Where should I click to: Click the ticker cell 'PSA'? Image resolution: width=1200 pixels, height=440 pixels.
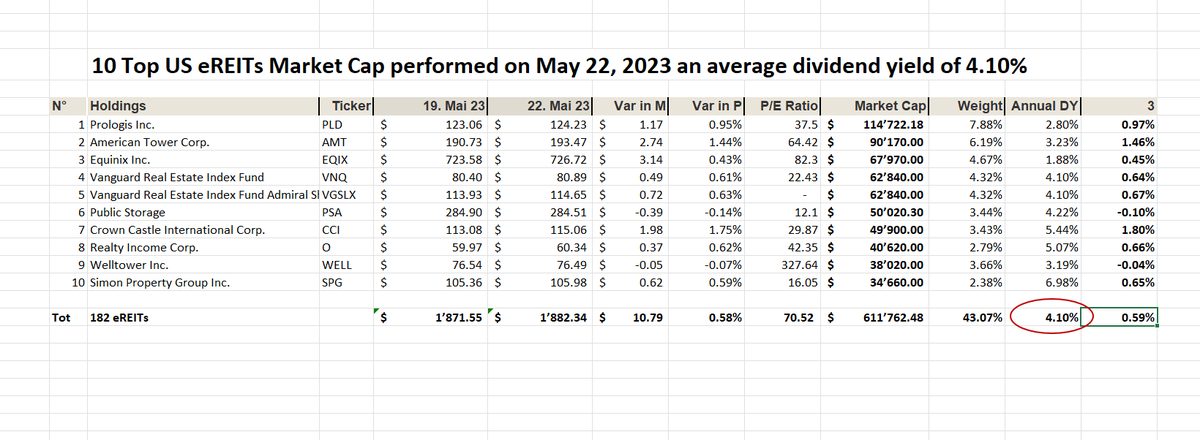click(x=345, y=212)
